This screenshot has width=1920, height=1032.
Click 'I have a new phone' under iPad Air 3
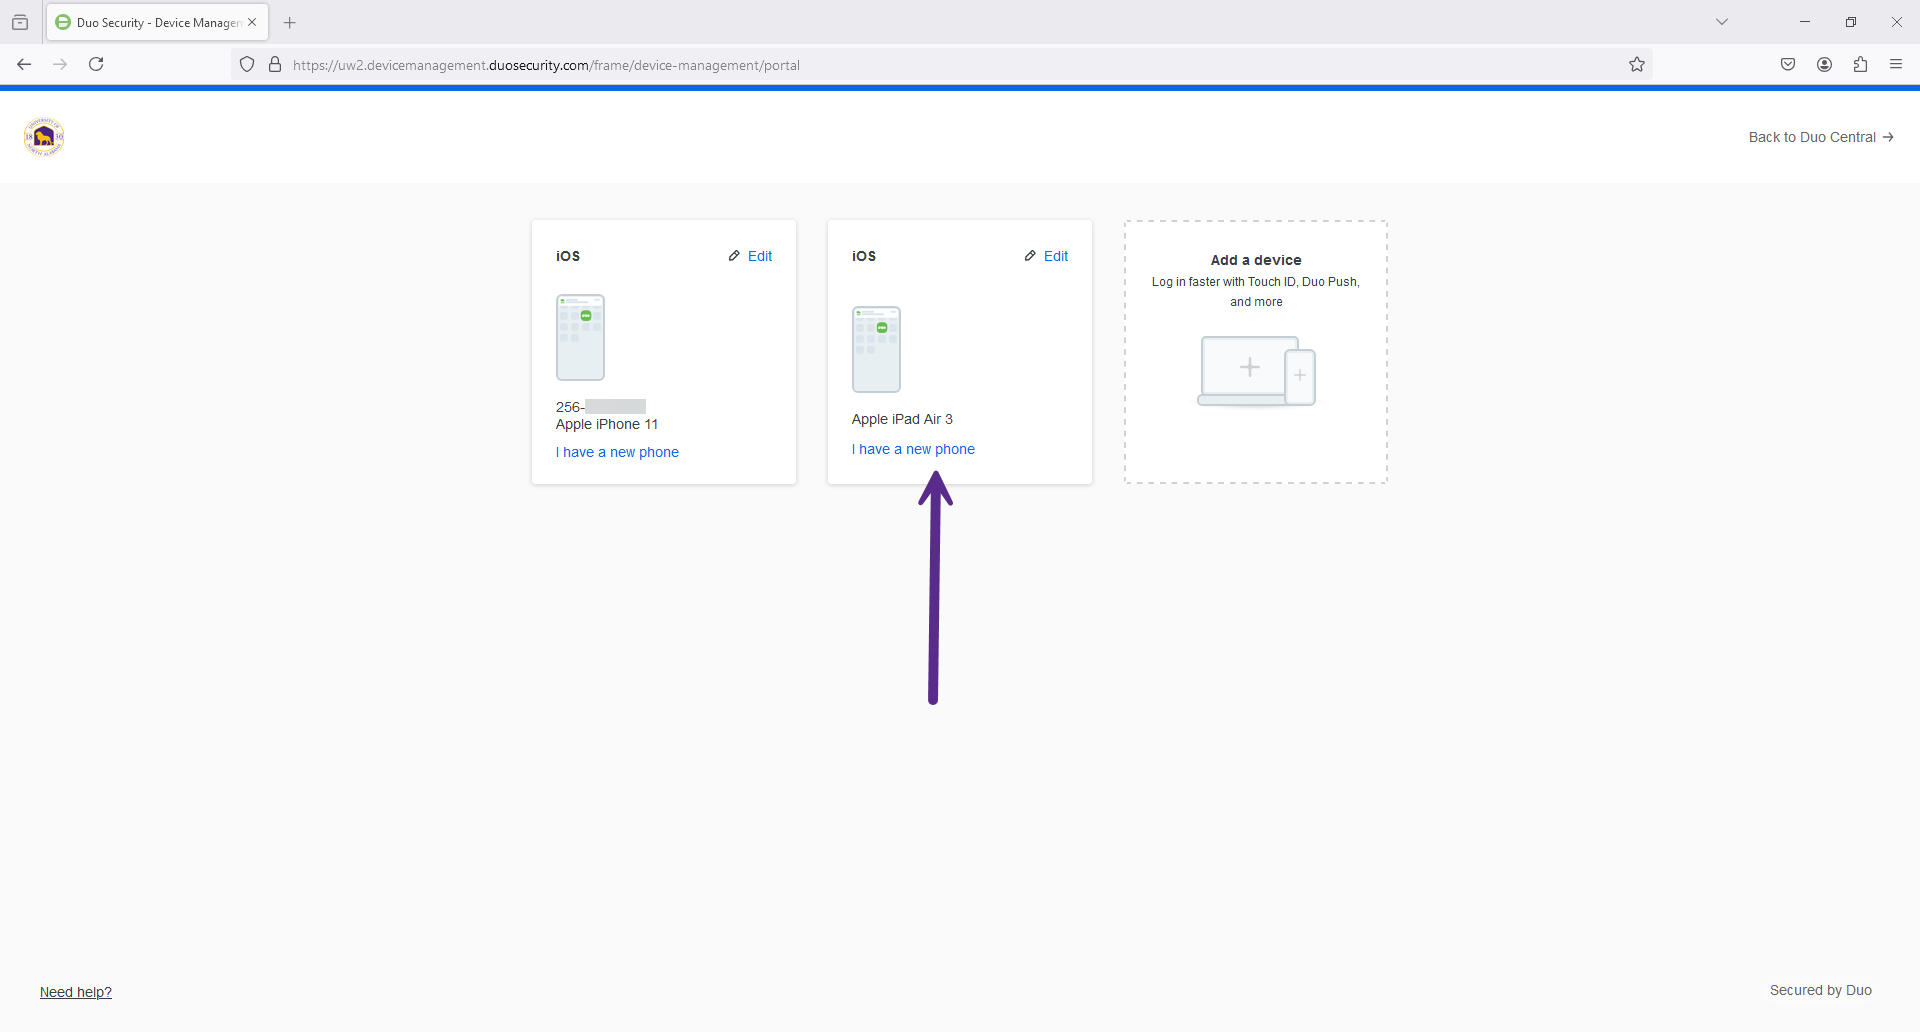913,449
